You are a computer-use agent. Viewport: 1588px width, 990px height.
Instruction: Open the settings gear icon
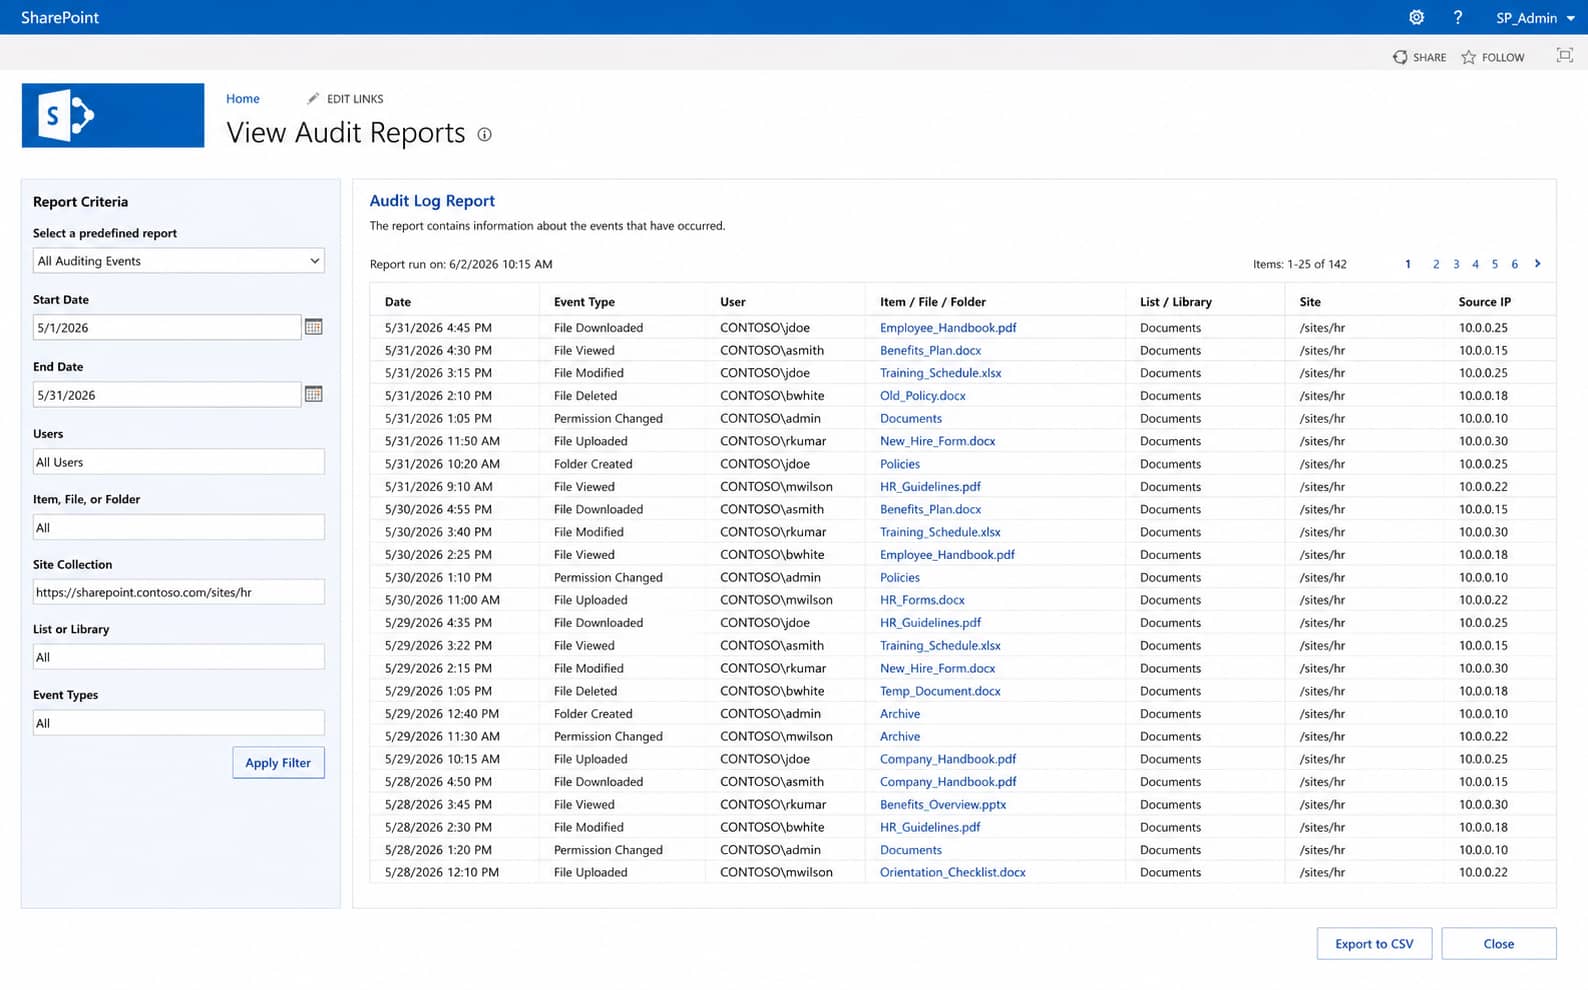[x=1416, y=17]
